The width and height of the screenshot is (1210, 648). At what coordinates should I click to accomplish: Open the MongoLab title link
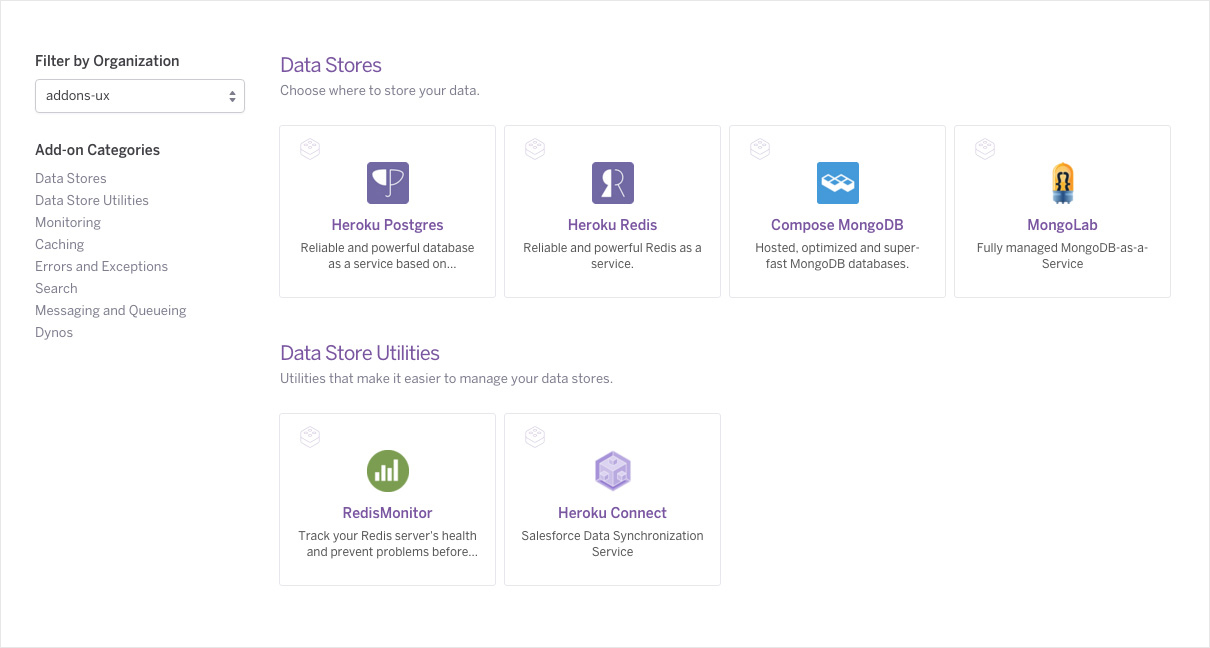tap(1063, 225)
